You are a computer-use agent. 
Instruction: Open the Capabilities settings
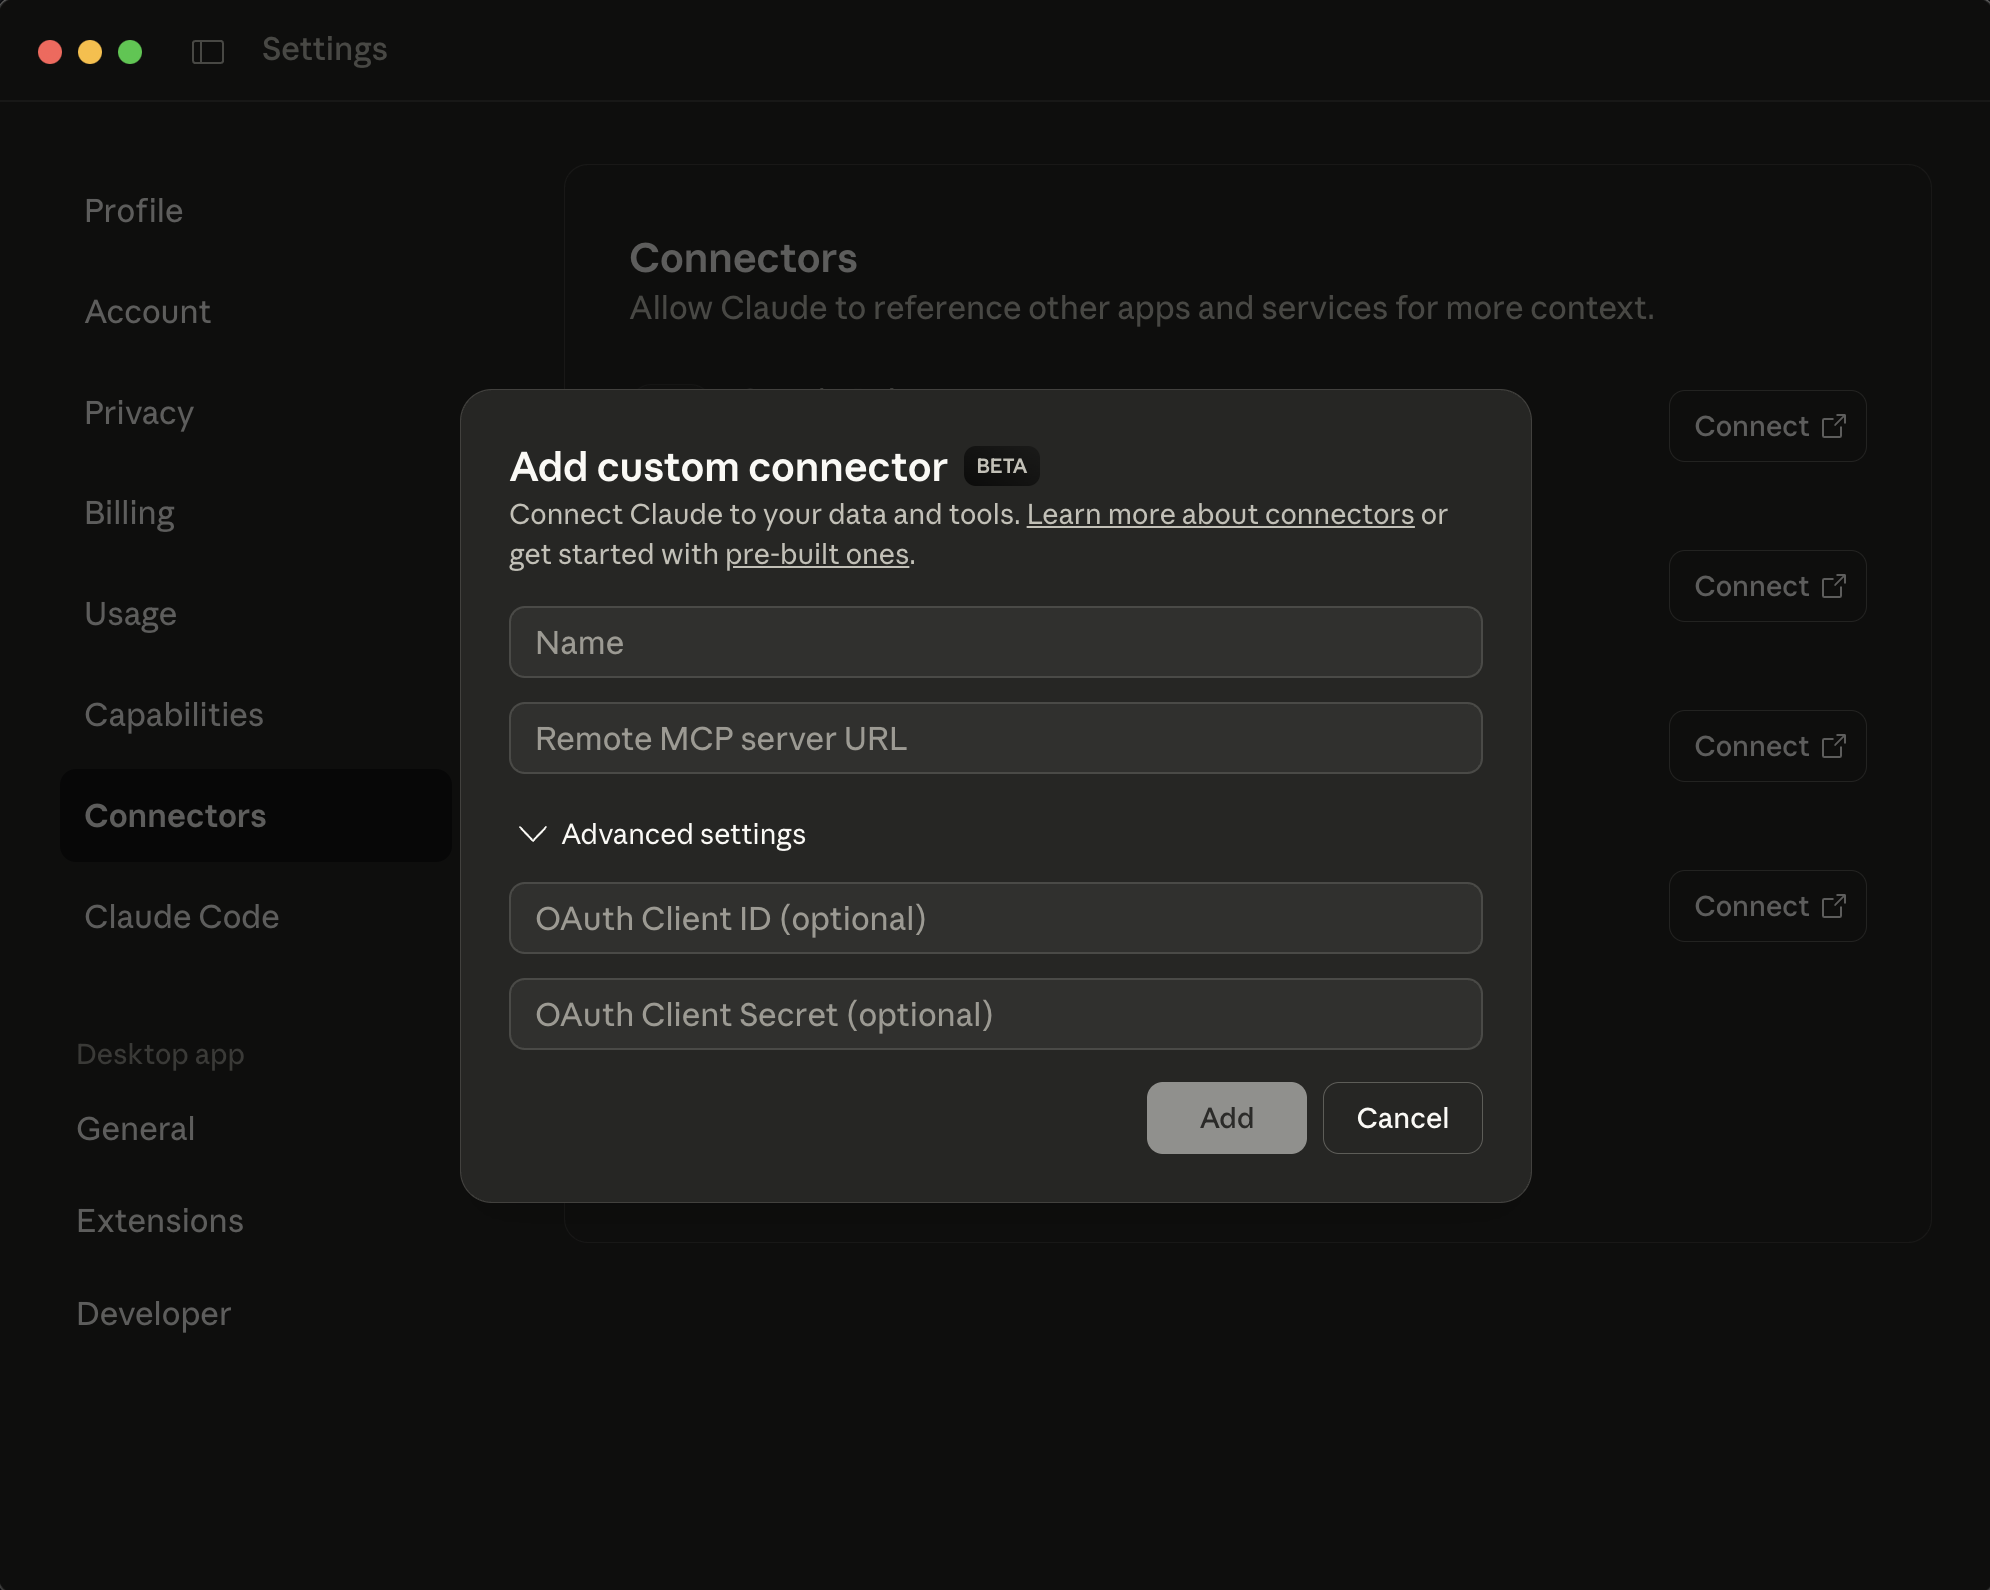pyautogui.click(x=174, y=714)
